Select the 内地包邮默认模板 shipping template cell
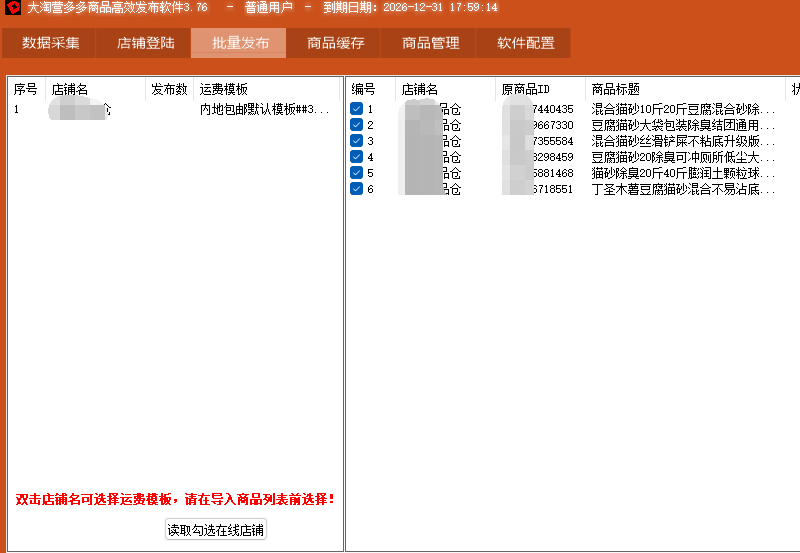Viewport: 800px width, 553px height. coord(264,109)
